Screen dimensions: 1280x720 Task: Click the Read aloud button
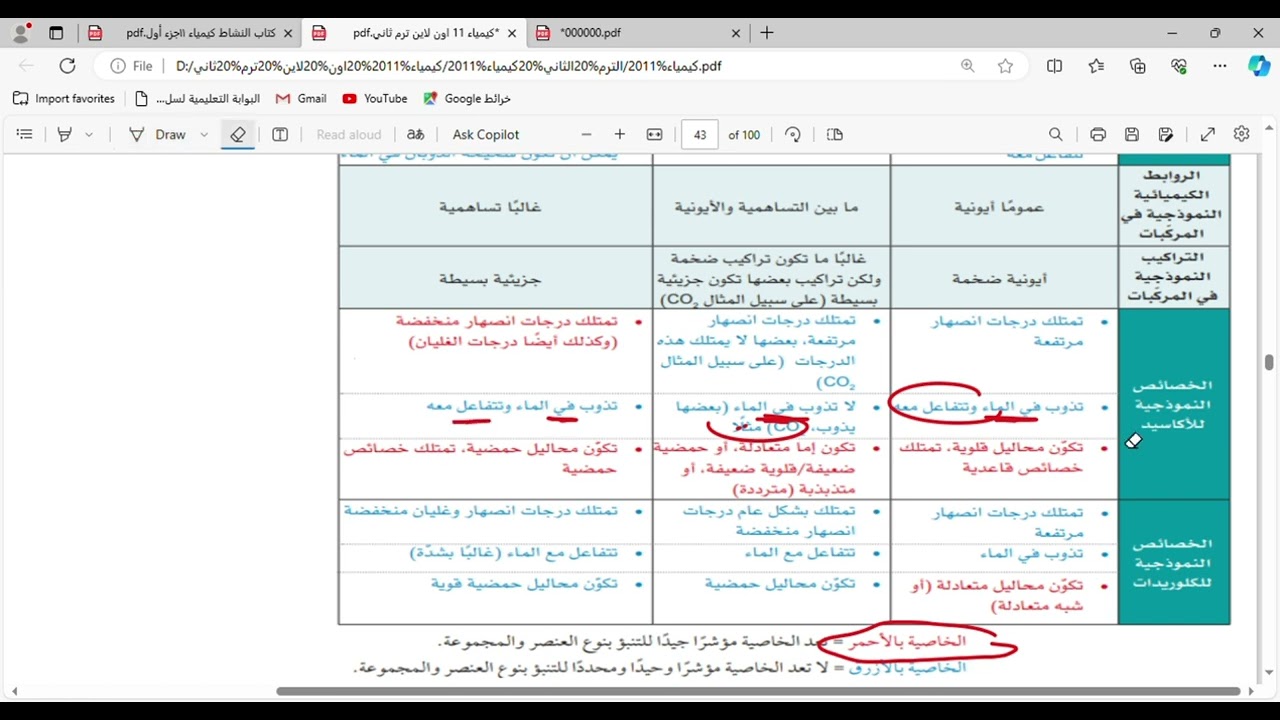coord(349,134)
